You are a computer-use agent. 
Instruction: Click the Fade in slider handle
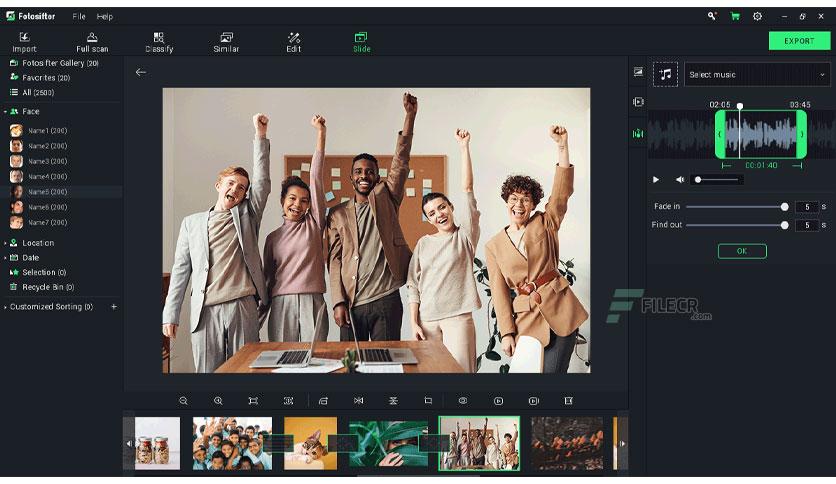click(x=784, y=207)
